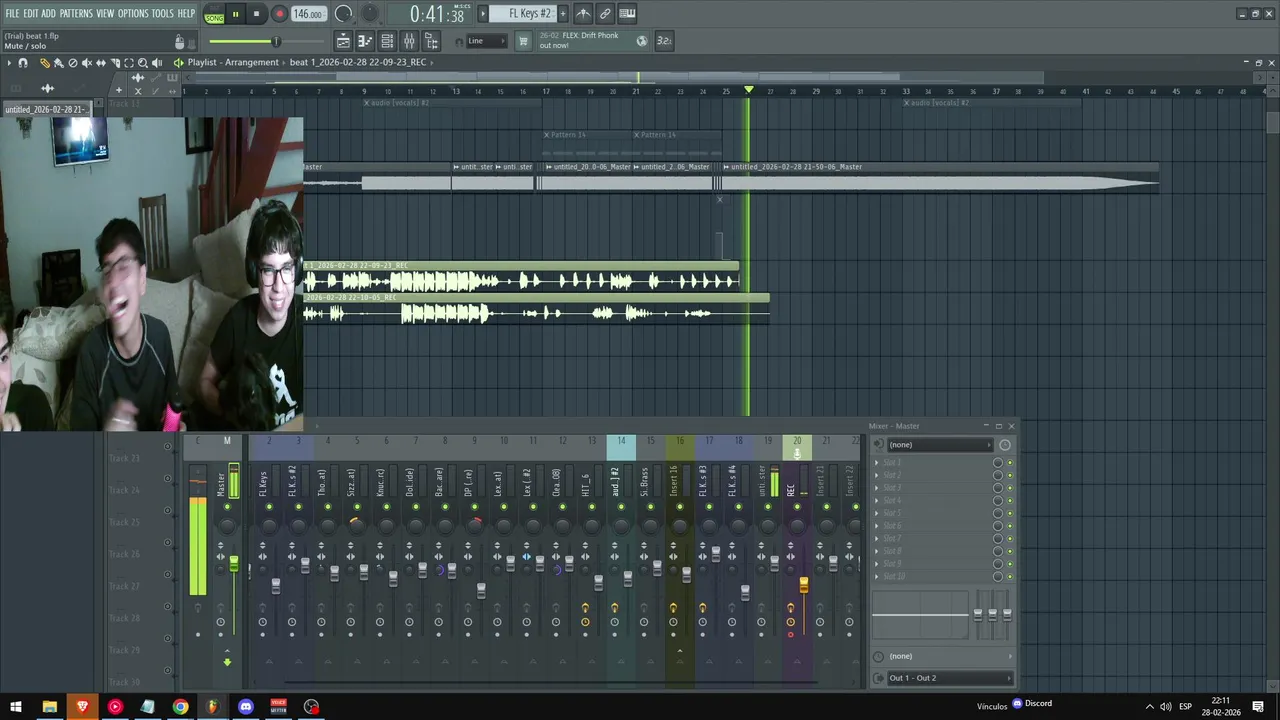Toggle Slot 5 effect enable light
Screen dimensions: 1280x720
(1010, 513)
